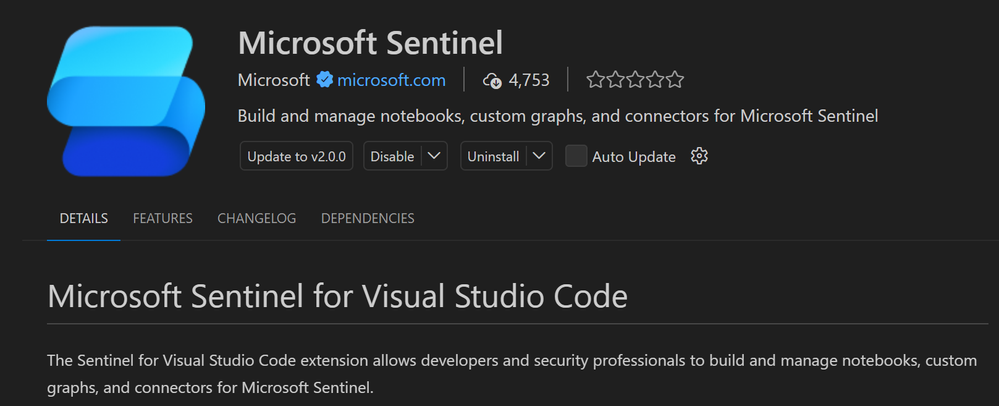Click the third rating star
The height and width of the screenshot is (406, 999).
635,80
